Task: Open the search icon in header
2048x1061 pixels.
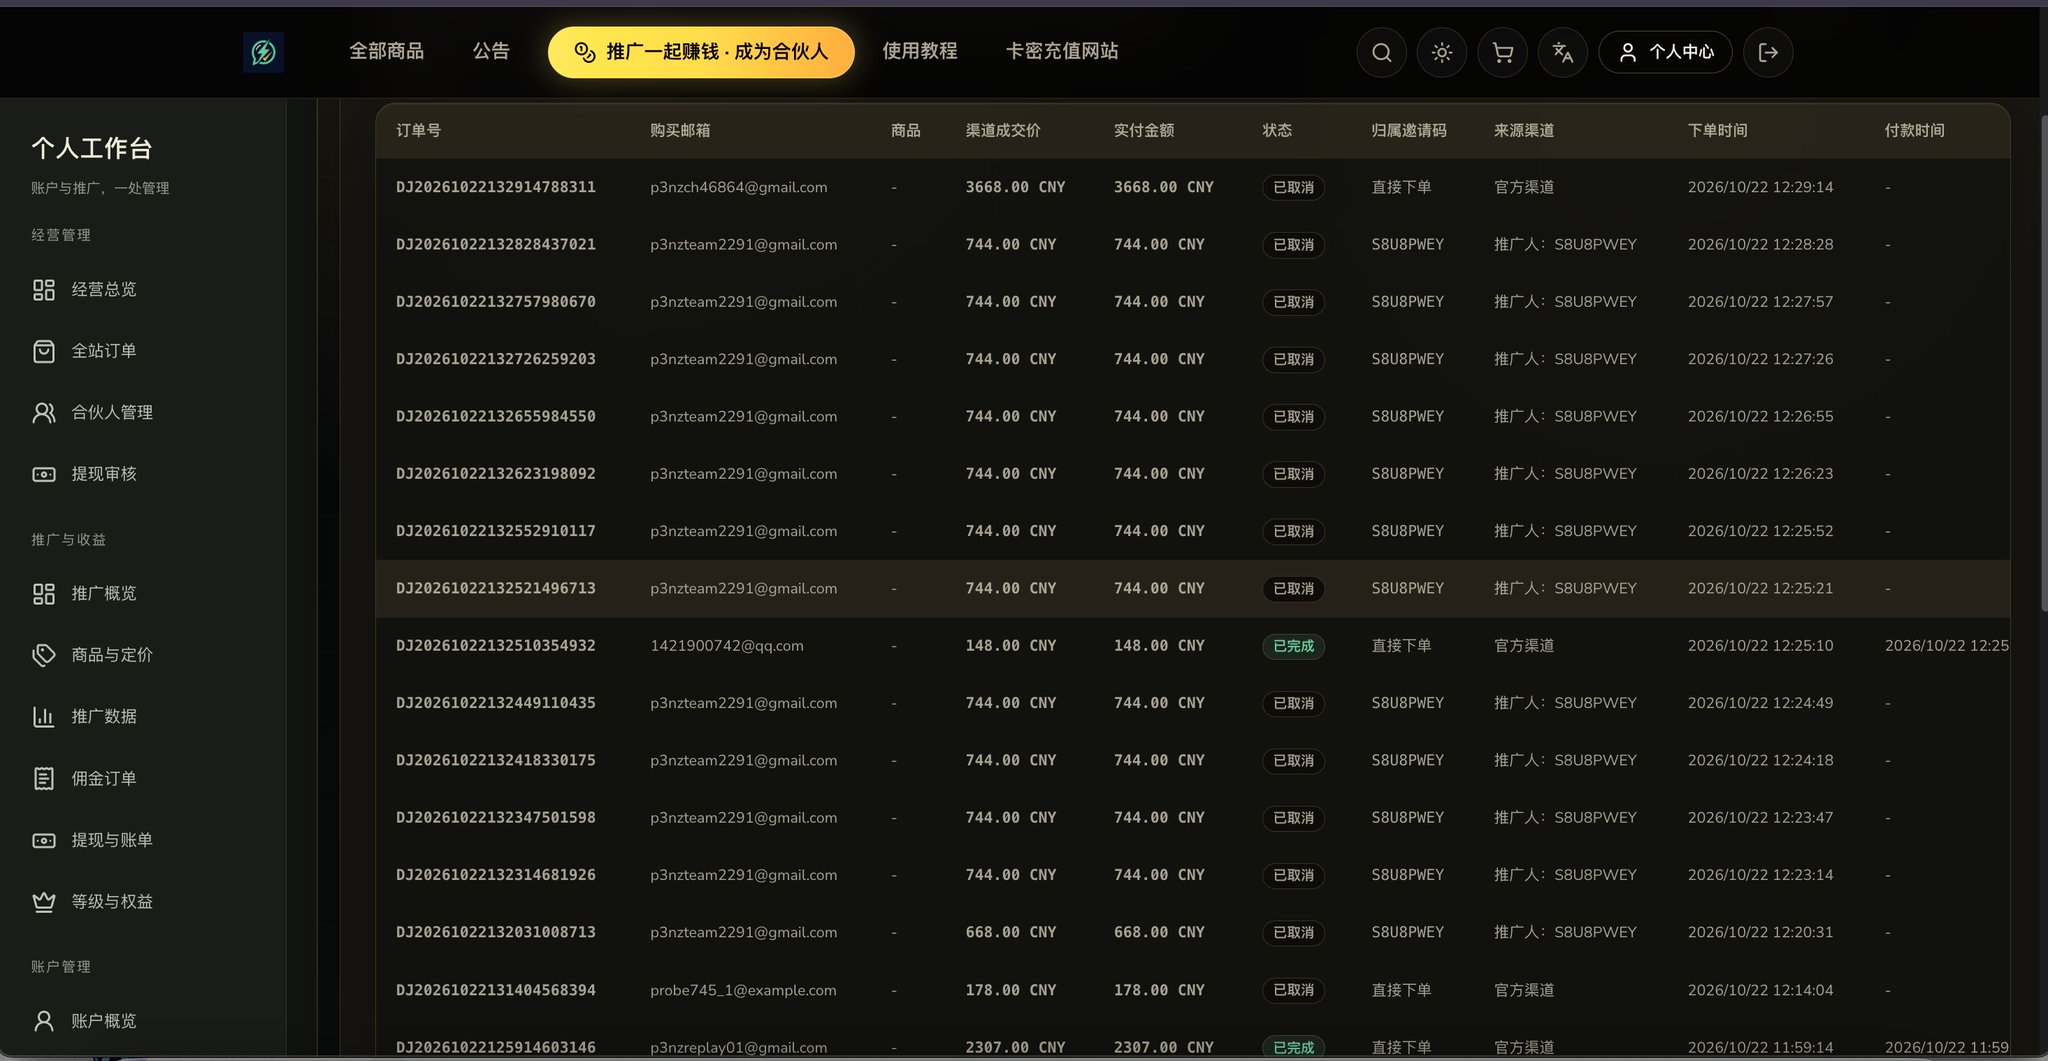Action: [1381, 52]
